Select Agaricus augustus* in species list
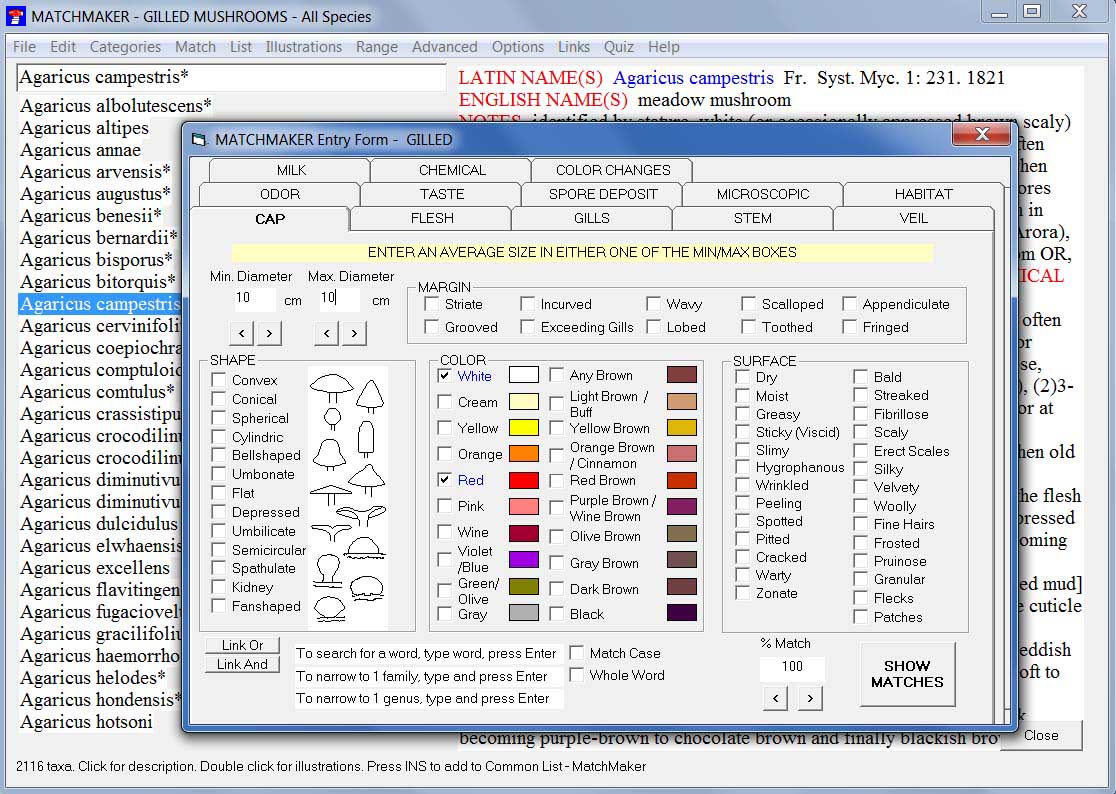The height and width of the screenshot is (794, 1116). tap(95, 194)
